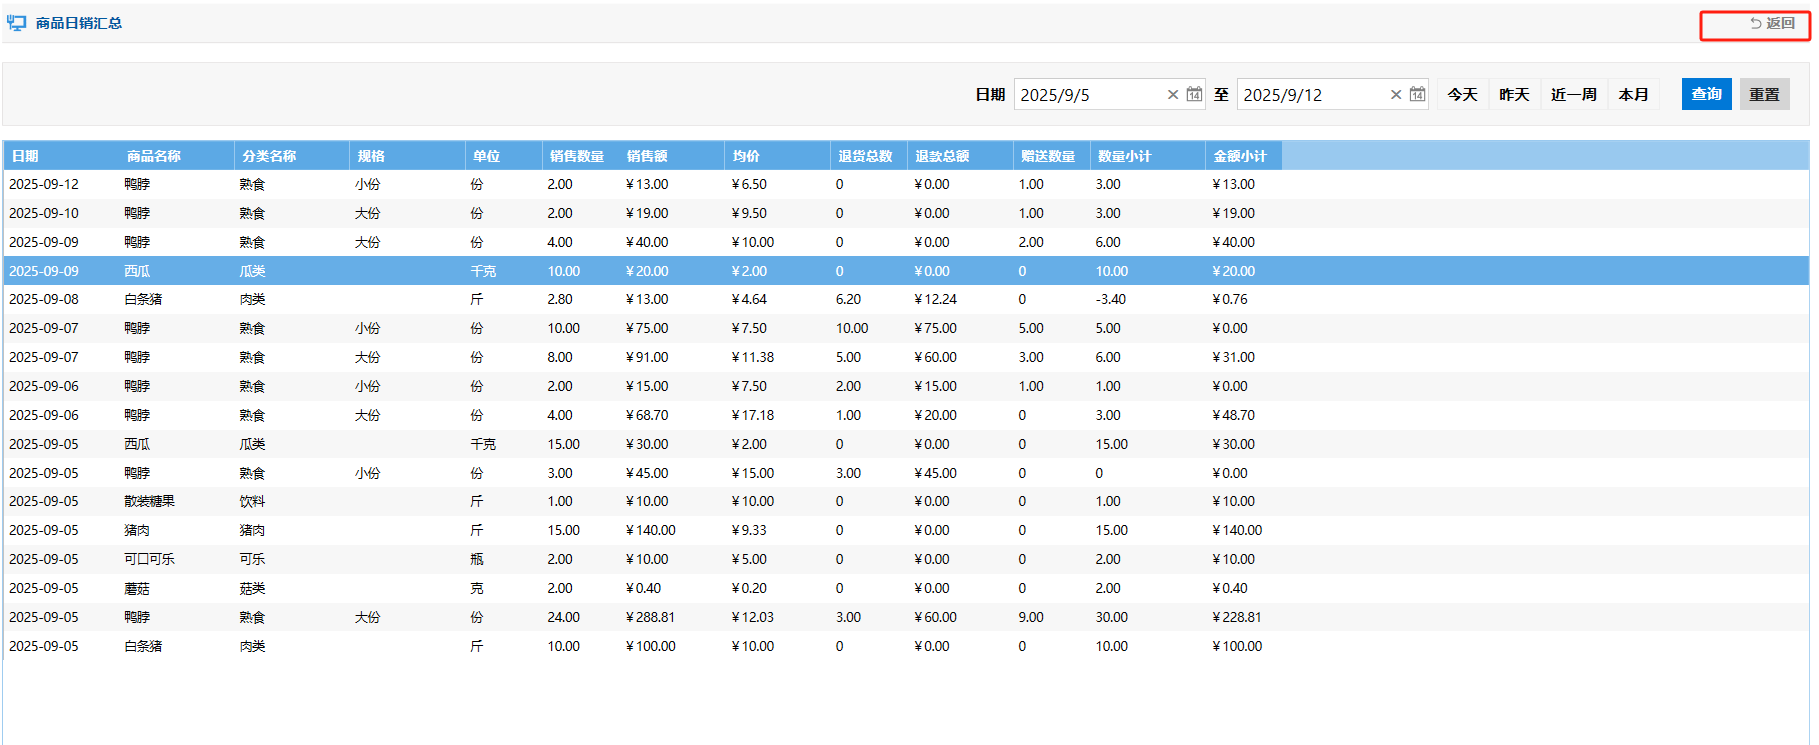
Task: Open the start date calendar picker
Action: [1194, 95]
